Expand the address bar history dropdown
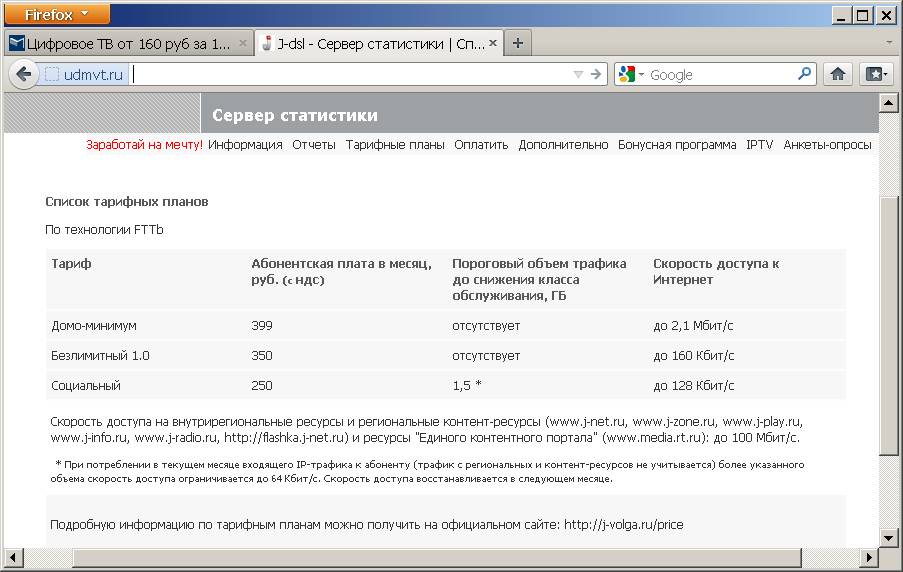Image resolution: width=903 pixels, height=572 pixels. 577,74
